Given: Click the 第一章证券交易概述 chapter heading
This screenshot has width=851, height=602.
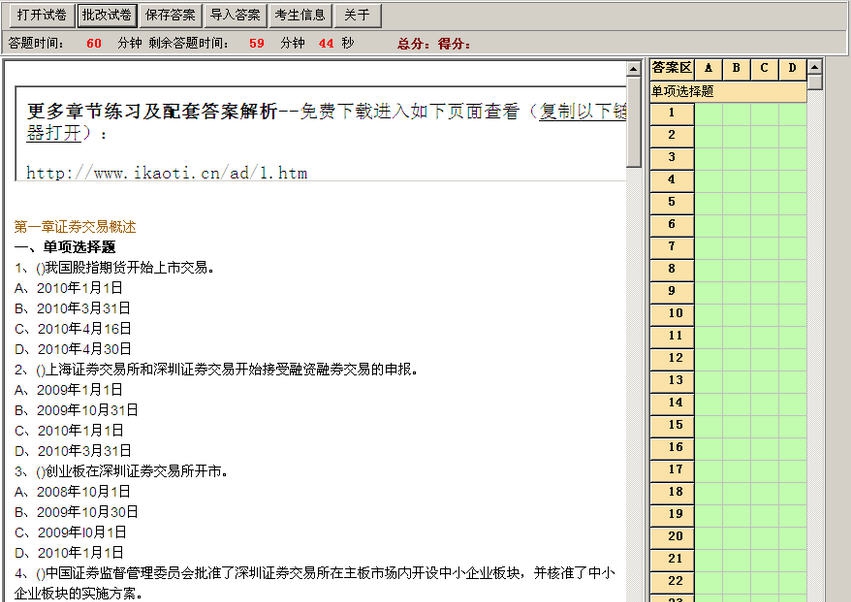Looking at the screenshot, I should click(75, 227).
